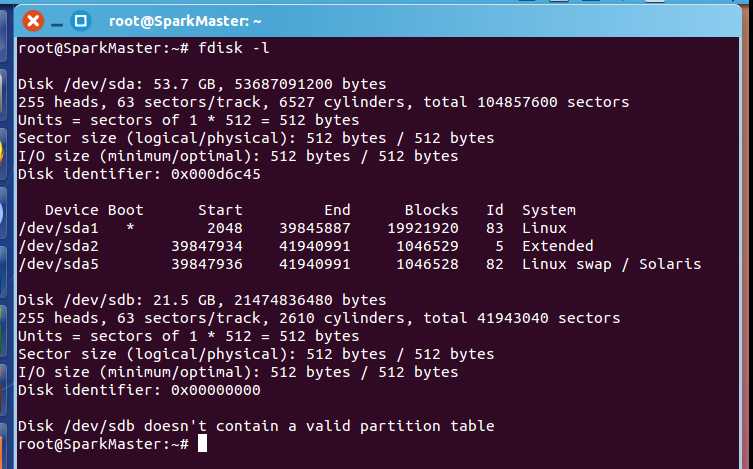Screen dimensions: 753x469
Task: Click '41940991' in the /dev/sda5 row
Action: [315, 264]
